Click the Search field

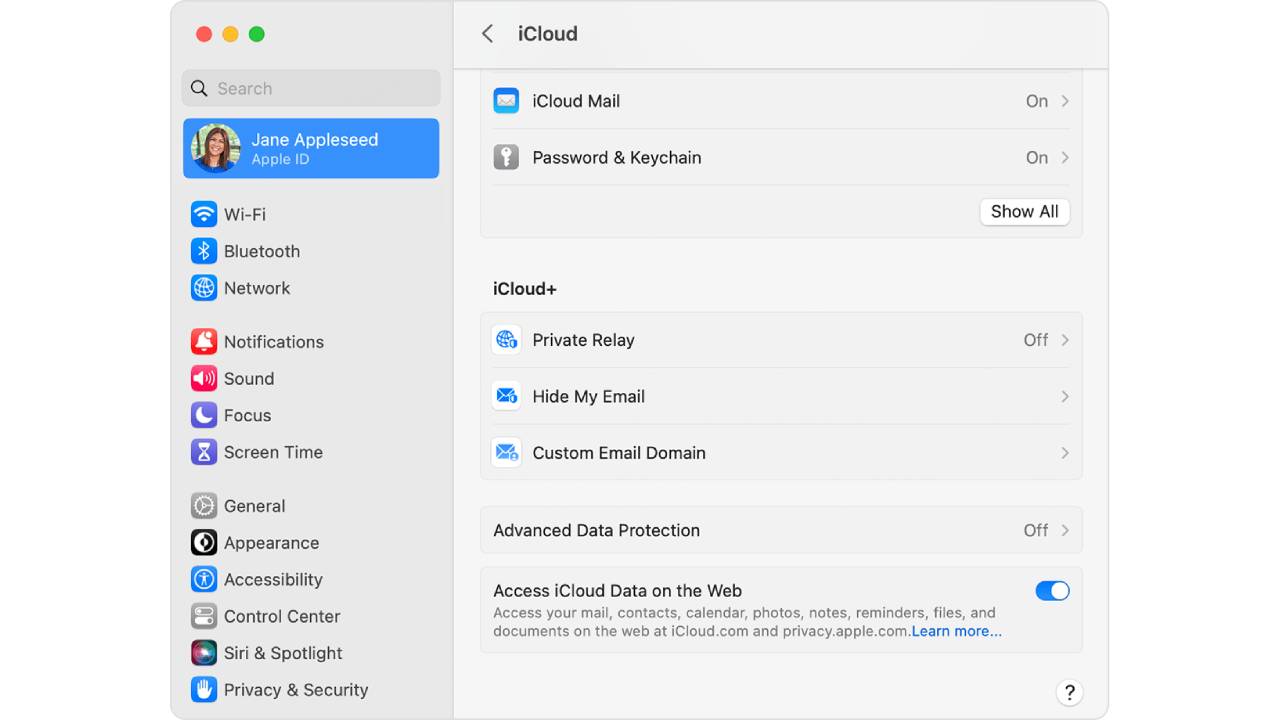[x=311, y=88]
